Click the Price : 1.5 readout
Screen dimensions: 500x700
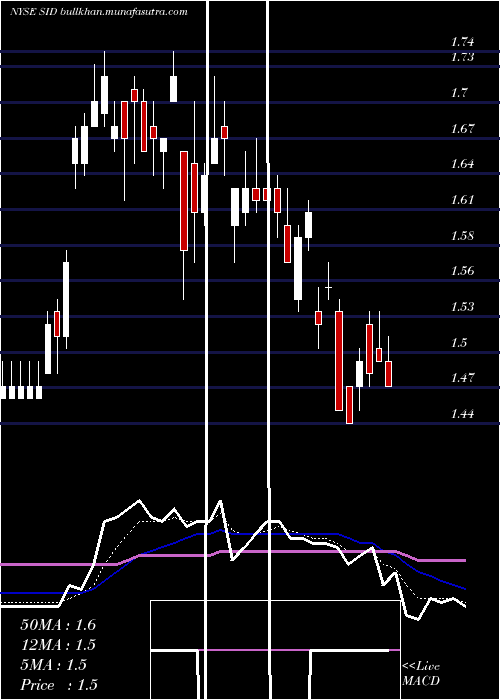(x=59, y=685)
